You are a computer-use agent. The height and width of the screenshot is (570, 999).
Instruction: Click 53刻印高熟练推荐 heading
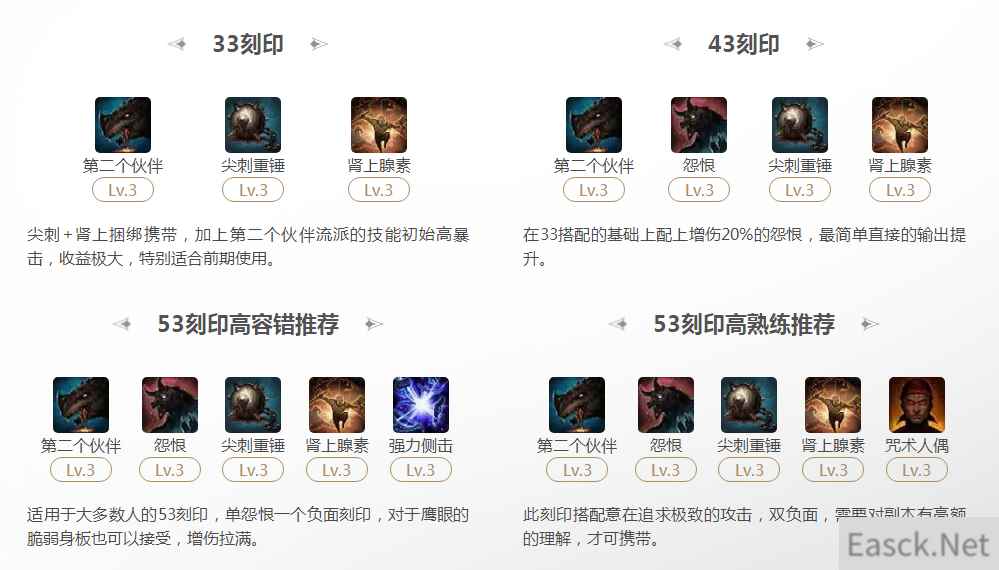744,324
